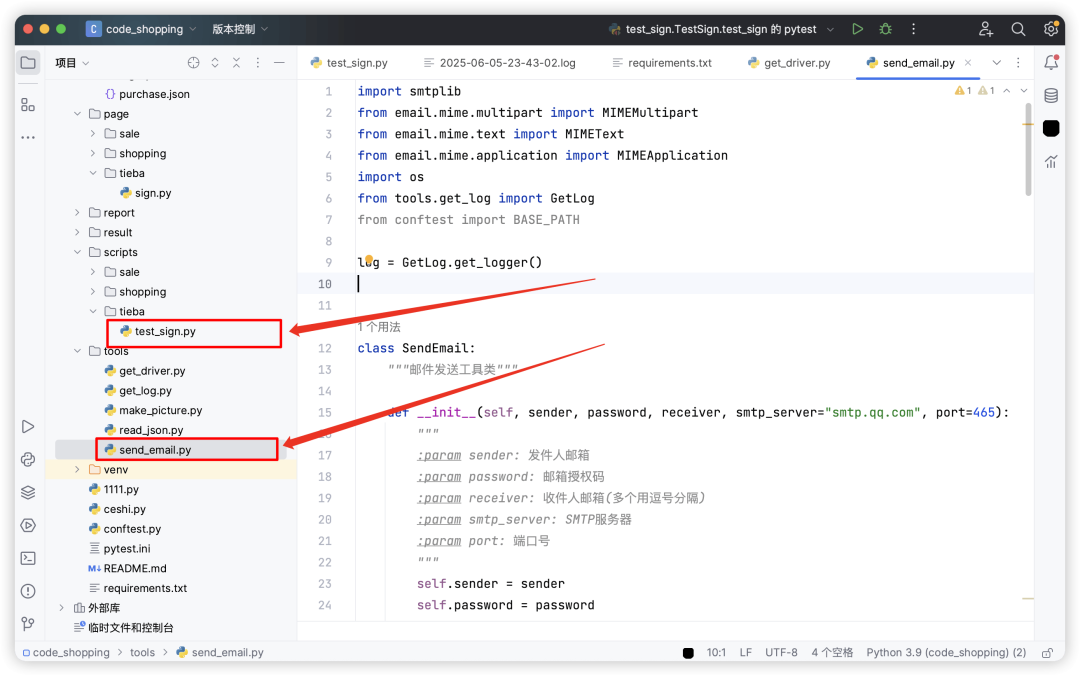Open sign.py under page tieba
The width and height of the screenshot is (1080, 676).
[x=145, y=193]
